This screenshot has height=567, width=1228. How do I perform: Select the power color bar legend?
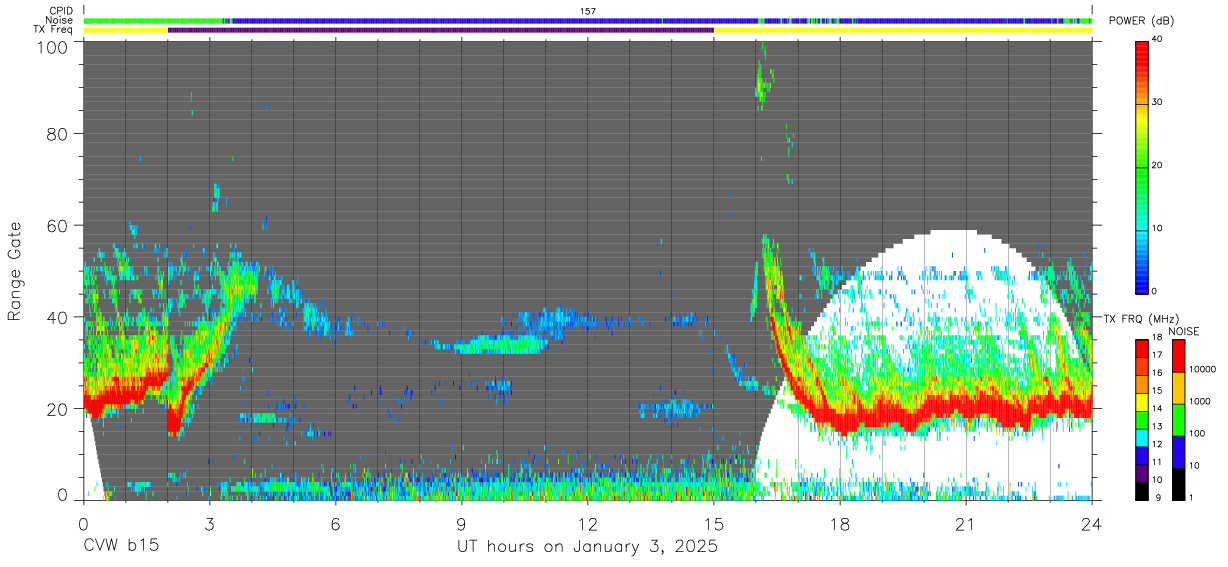1141,166
